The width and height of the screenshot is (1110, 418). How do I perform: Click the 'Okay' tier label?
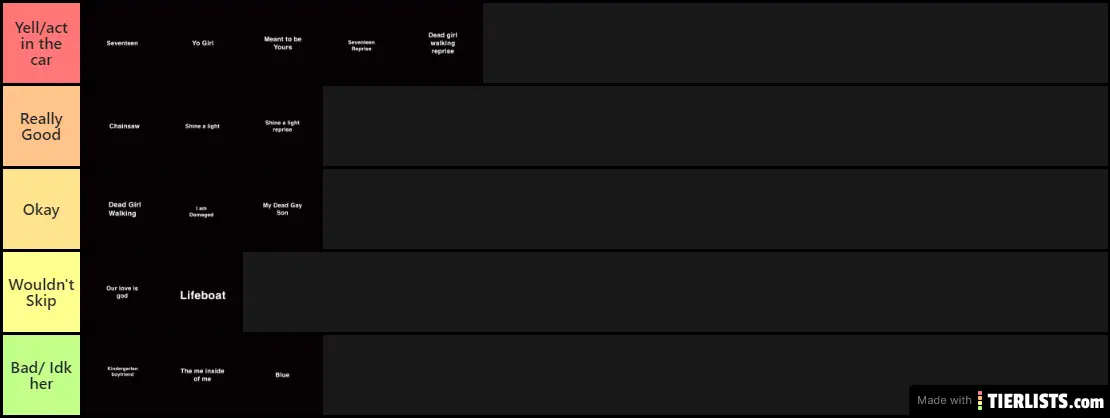(x=41, y=210)
